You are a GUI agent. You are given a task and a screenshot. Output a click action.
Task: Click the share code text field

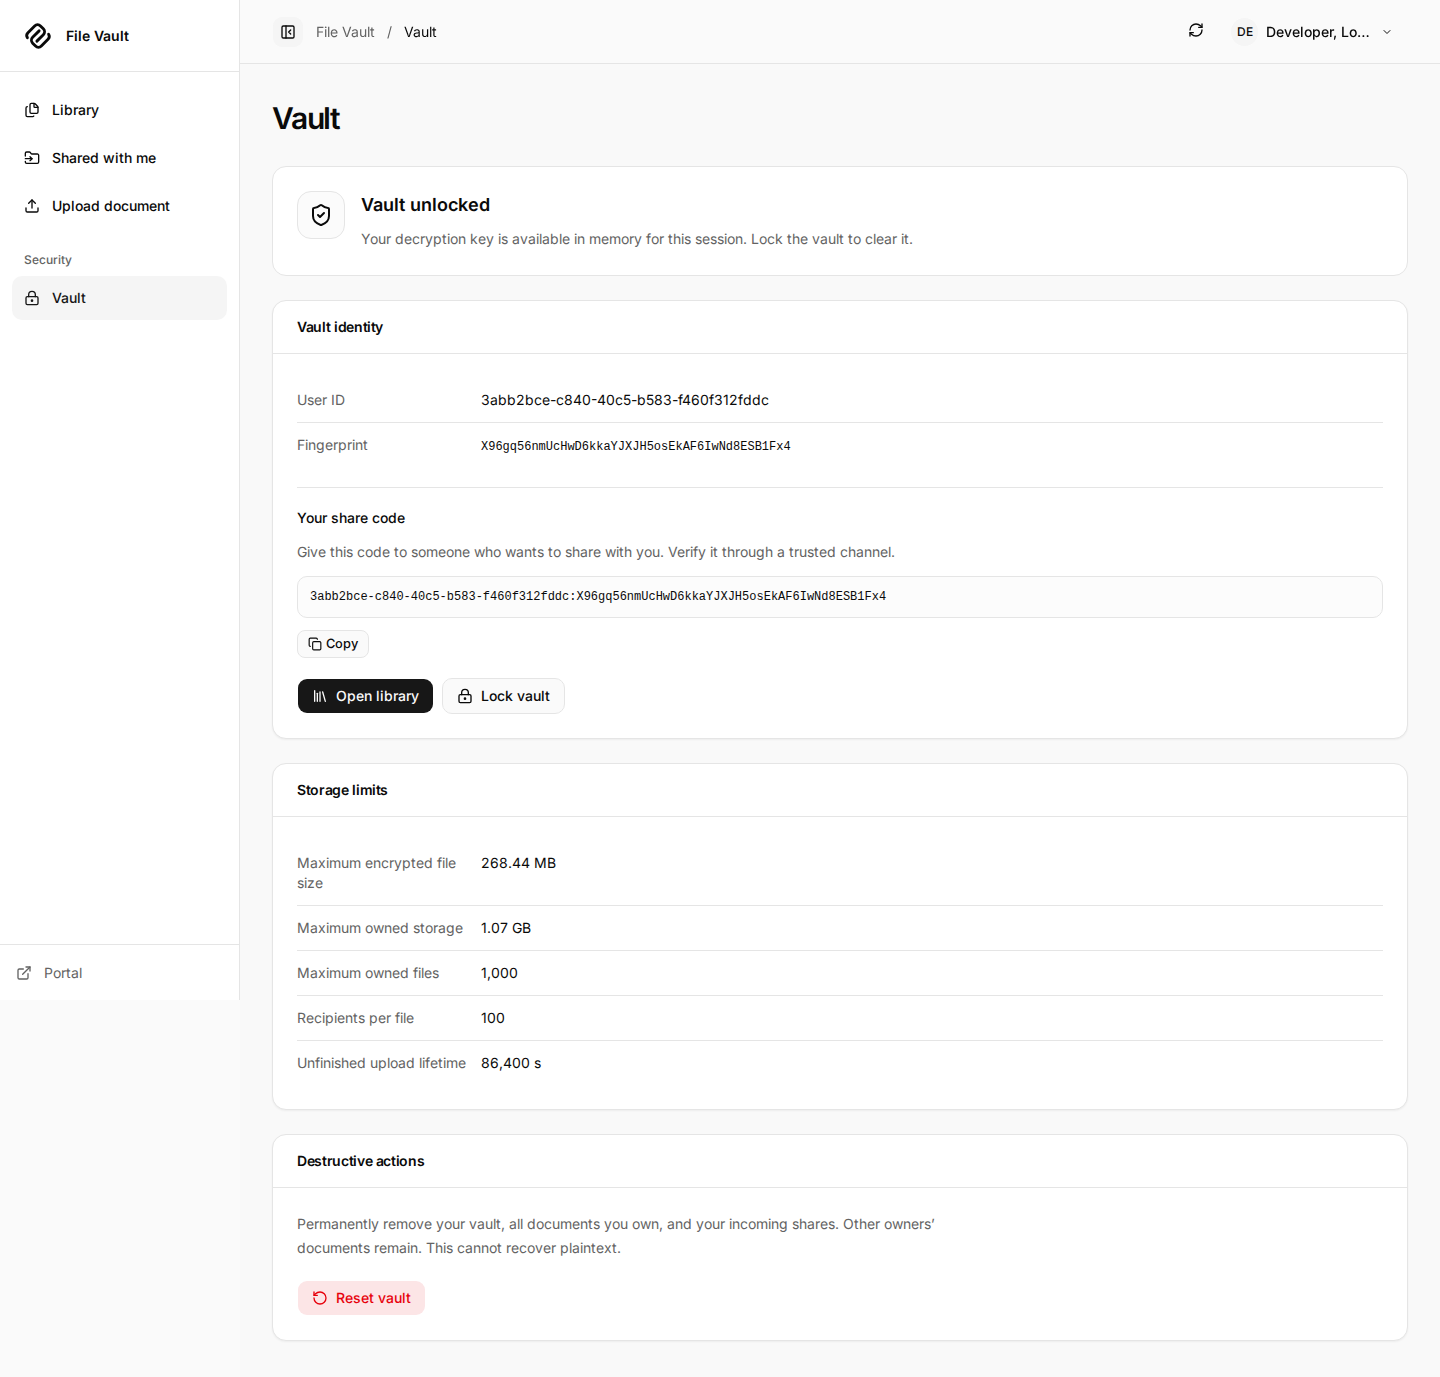pyautogui.click(x=840, y=597)
